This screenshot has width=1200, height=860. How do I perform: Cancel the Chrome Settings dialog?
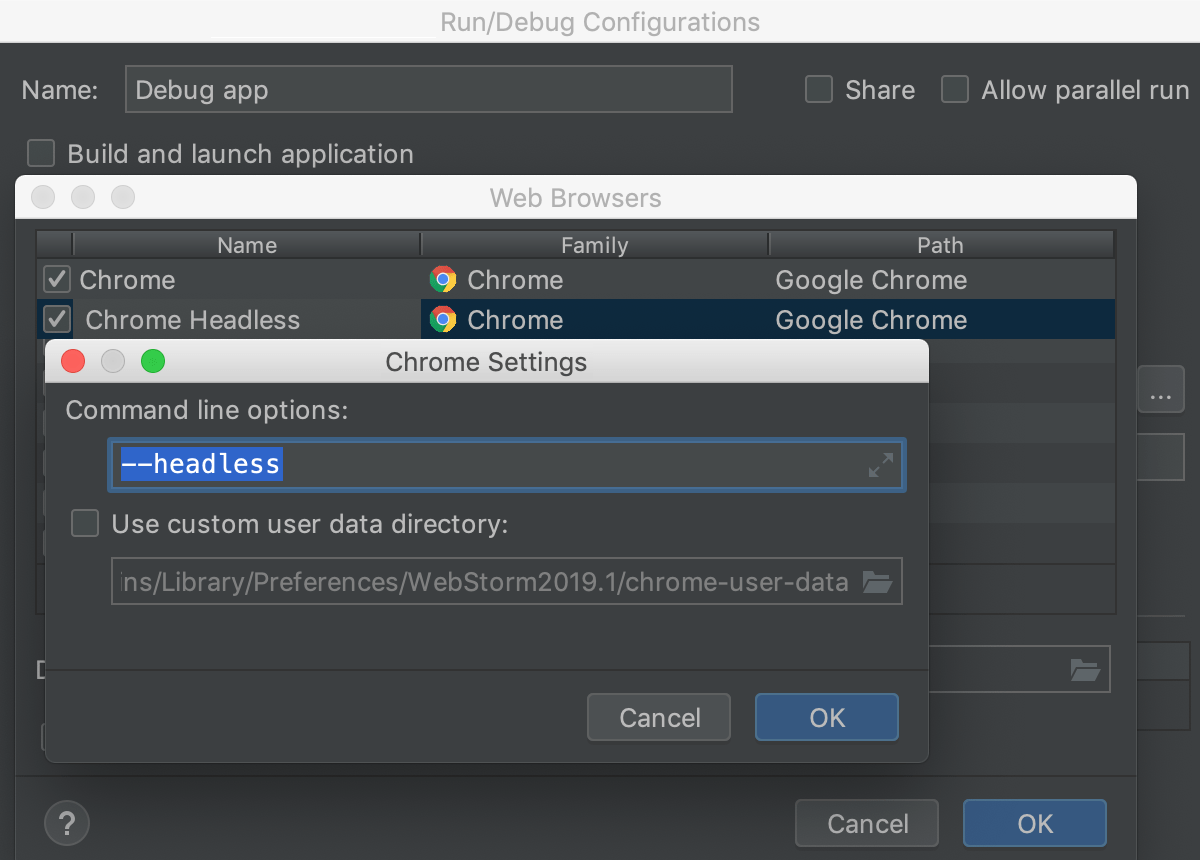coord(658,717)
